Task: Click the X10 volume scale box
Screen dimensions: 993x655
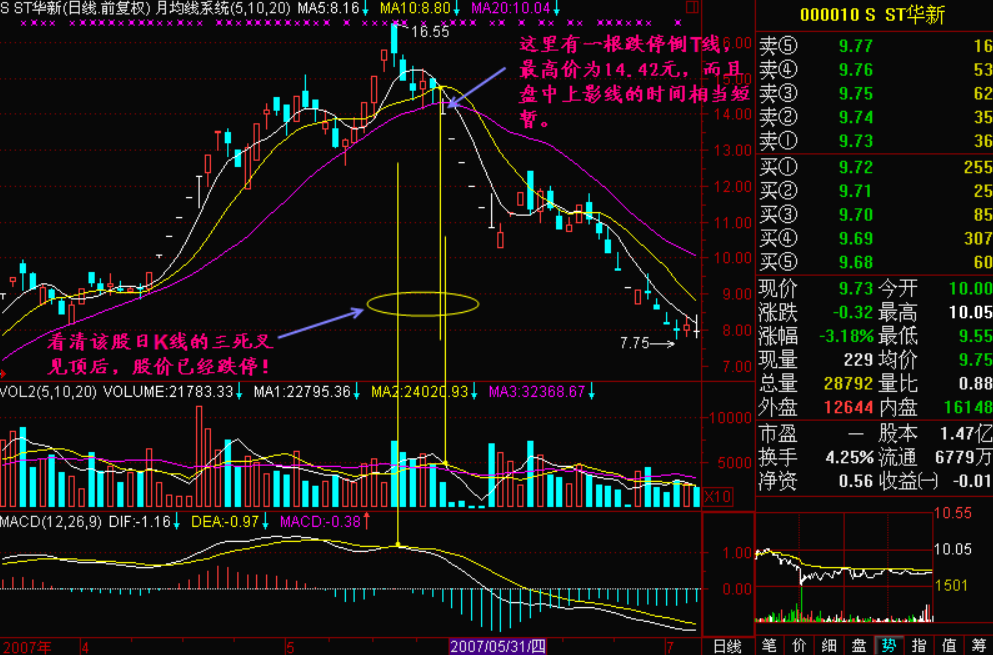Action: click(717, 496)
